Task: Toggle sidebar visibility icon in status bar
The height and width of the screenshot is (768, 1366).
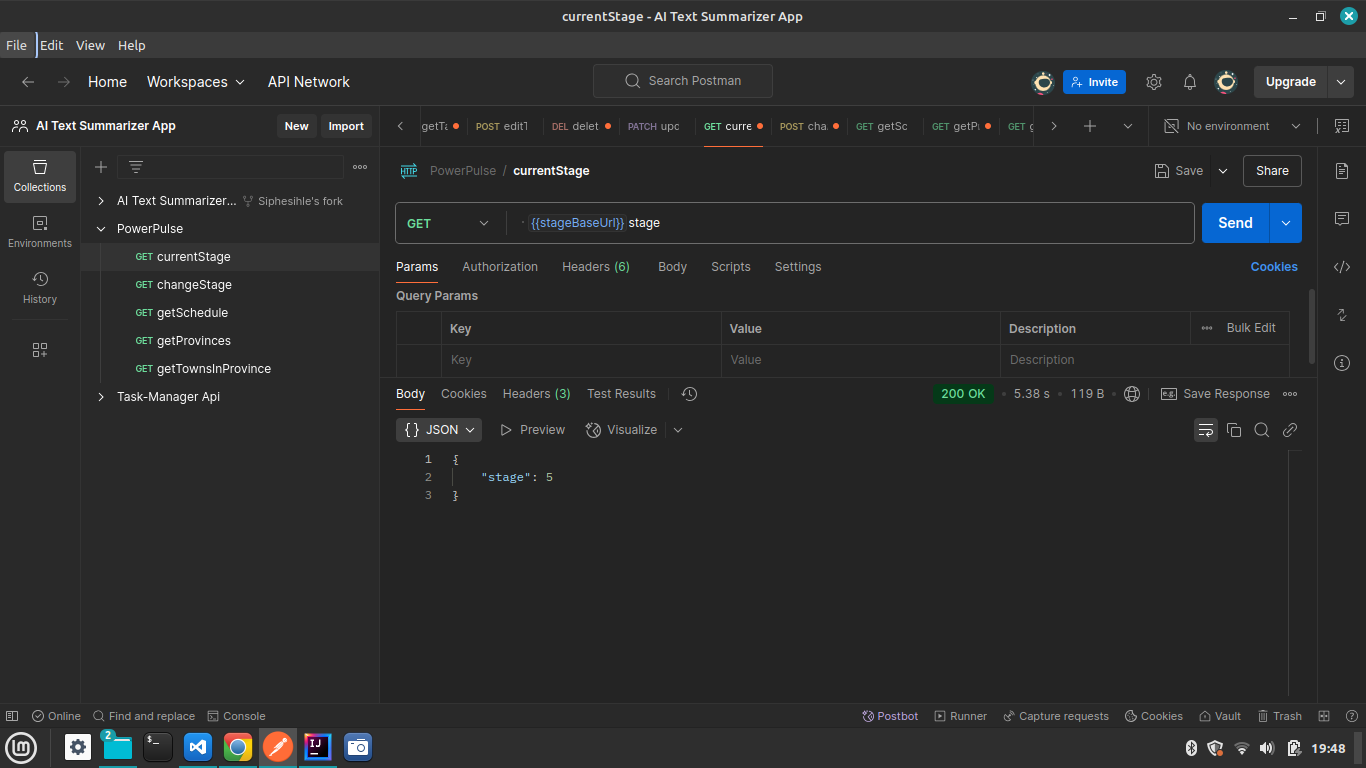Action: (x=12, y=716)
